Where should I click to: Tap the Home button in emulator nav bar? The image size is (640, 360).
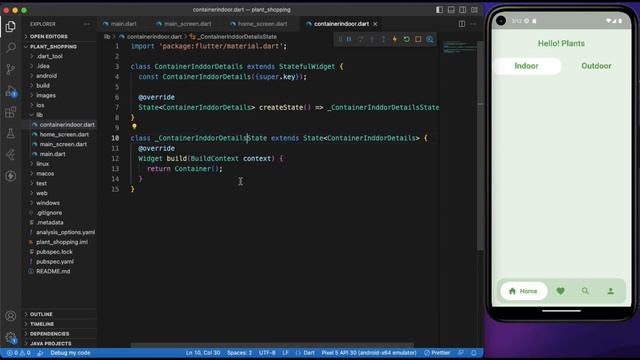tap(524, 291)
